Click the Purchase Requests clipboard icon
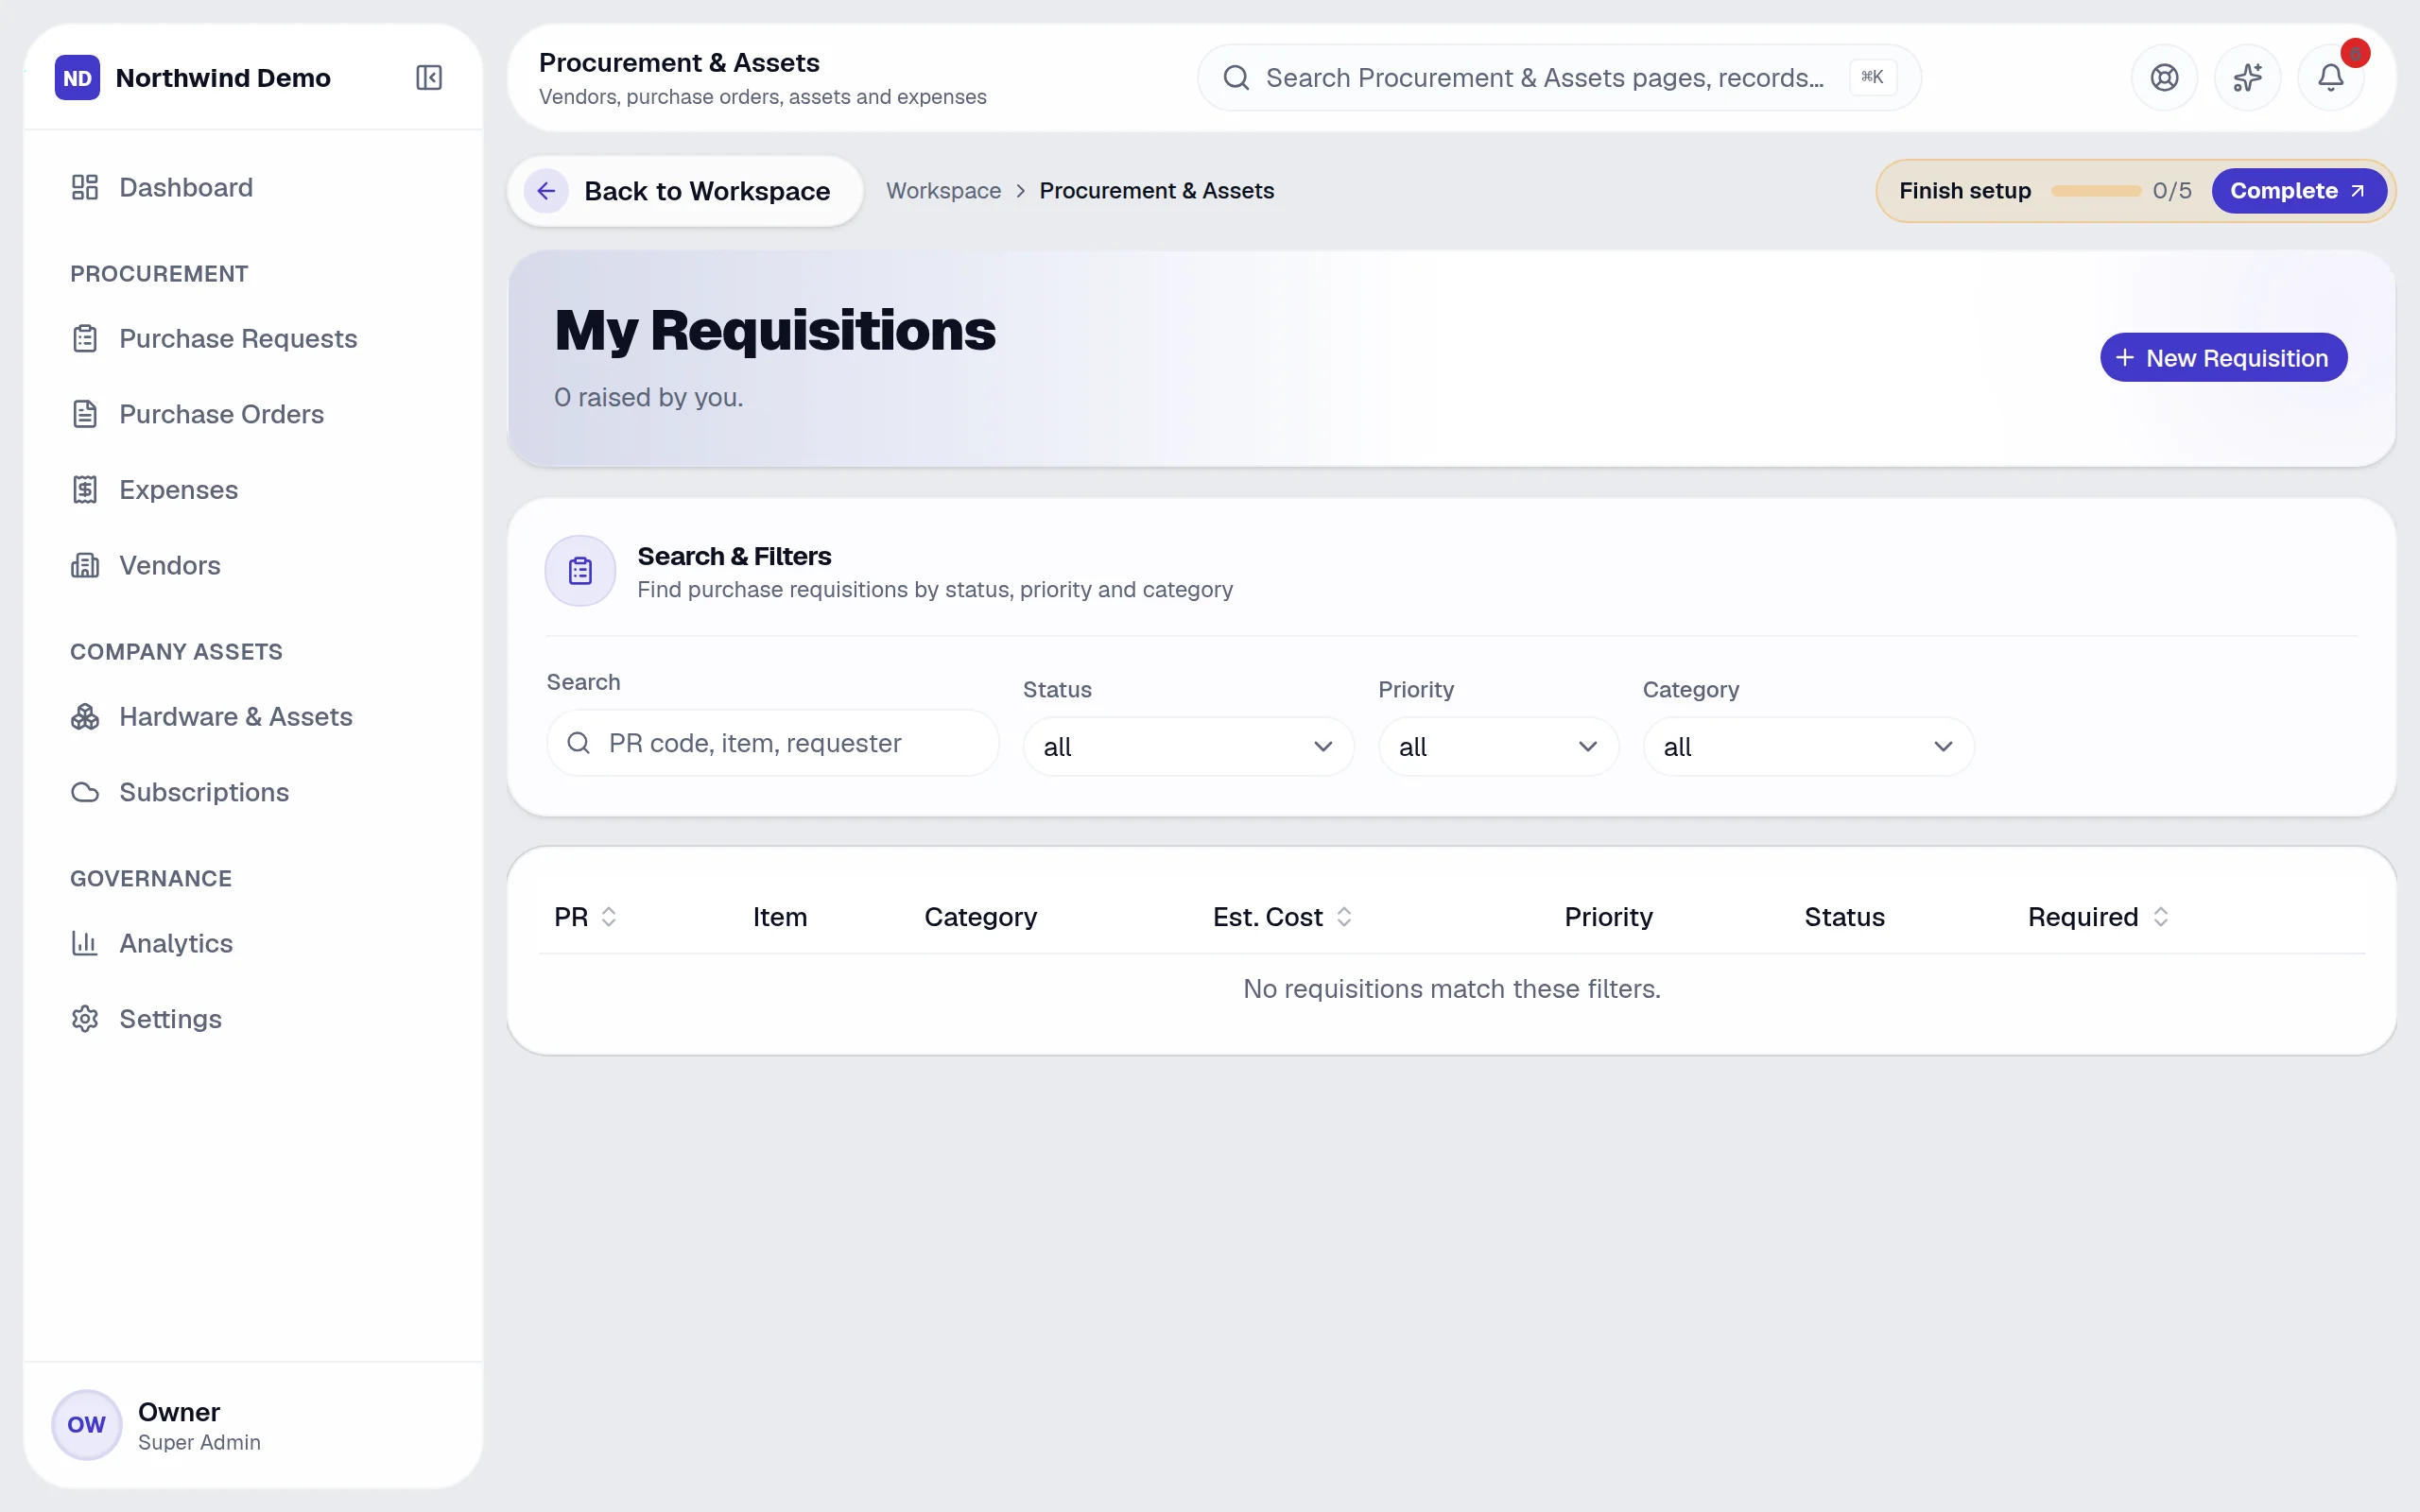2420x1512 pixels. [x=85, y=339]
